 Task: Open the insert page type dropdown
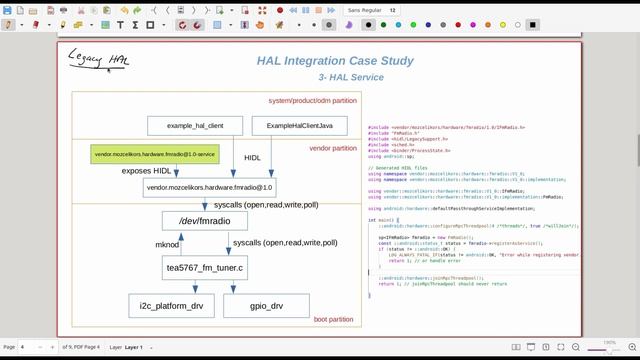pyautogui.click(x=232, y=10)
